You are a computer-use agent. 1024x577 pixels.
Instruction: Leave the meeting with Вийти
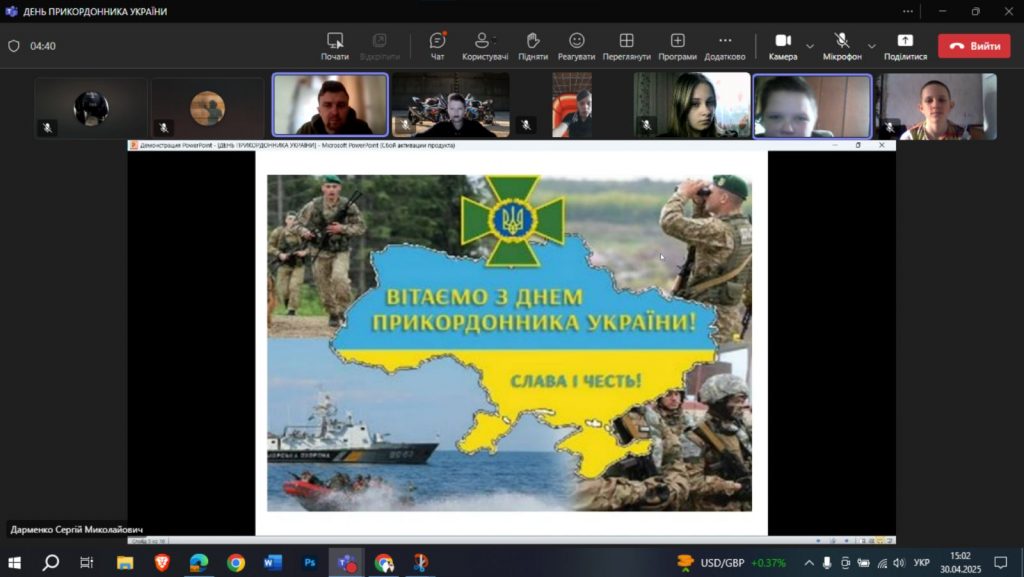(x=974, y=46)
